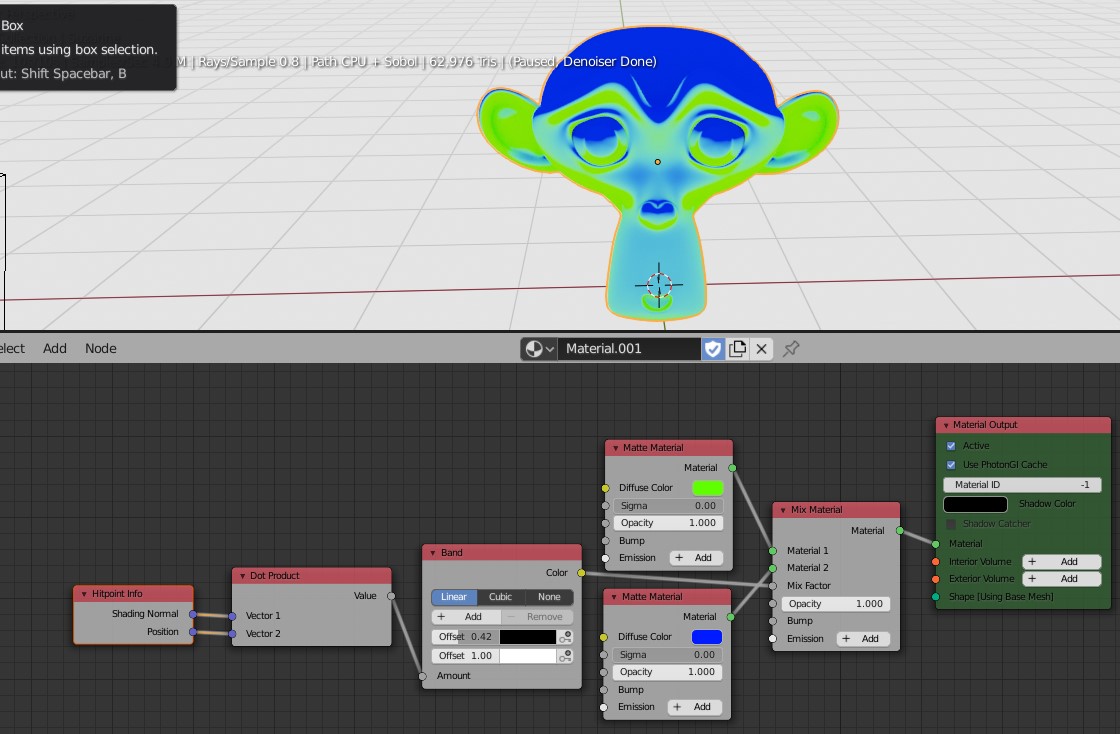Open the Node menu in header
1120x734 pixels.
101,349
